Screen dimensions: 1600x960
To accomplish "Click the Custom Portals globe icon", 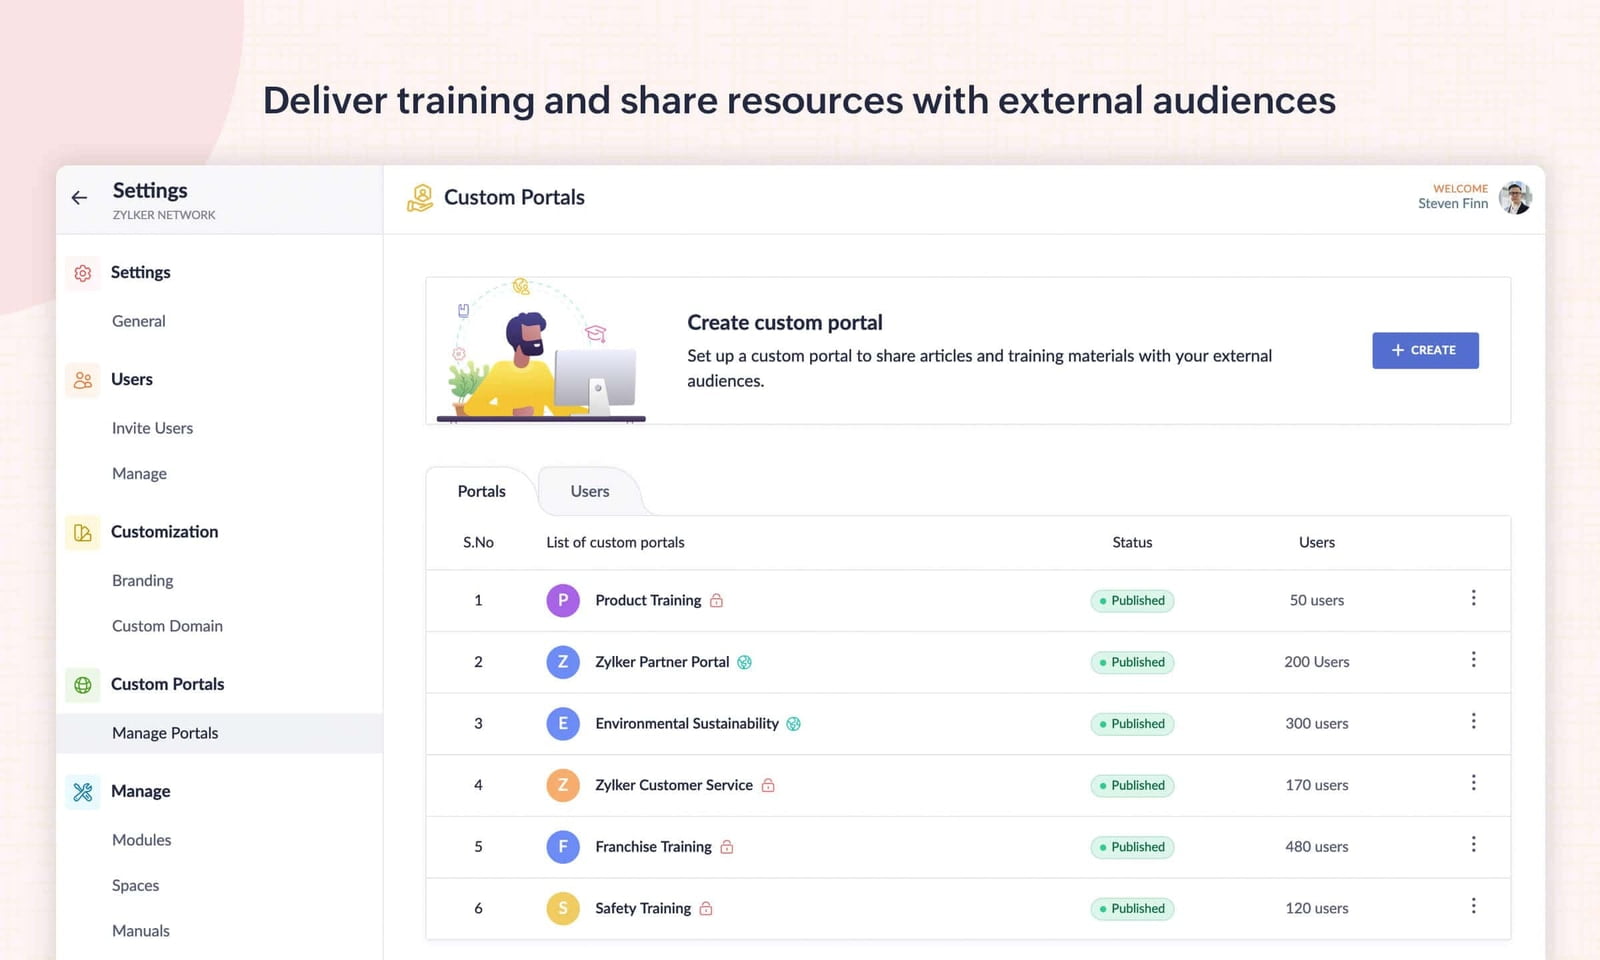I will click(83, 685).
